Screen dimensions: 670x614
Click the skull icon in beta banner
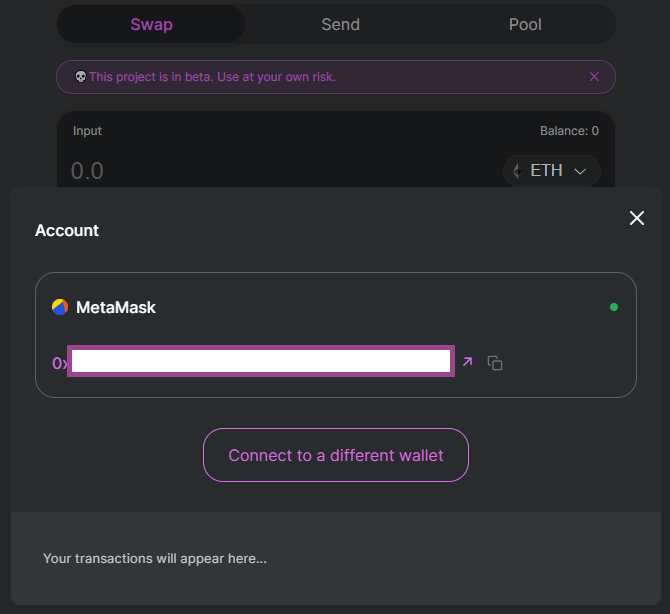click(80, 76)
